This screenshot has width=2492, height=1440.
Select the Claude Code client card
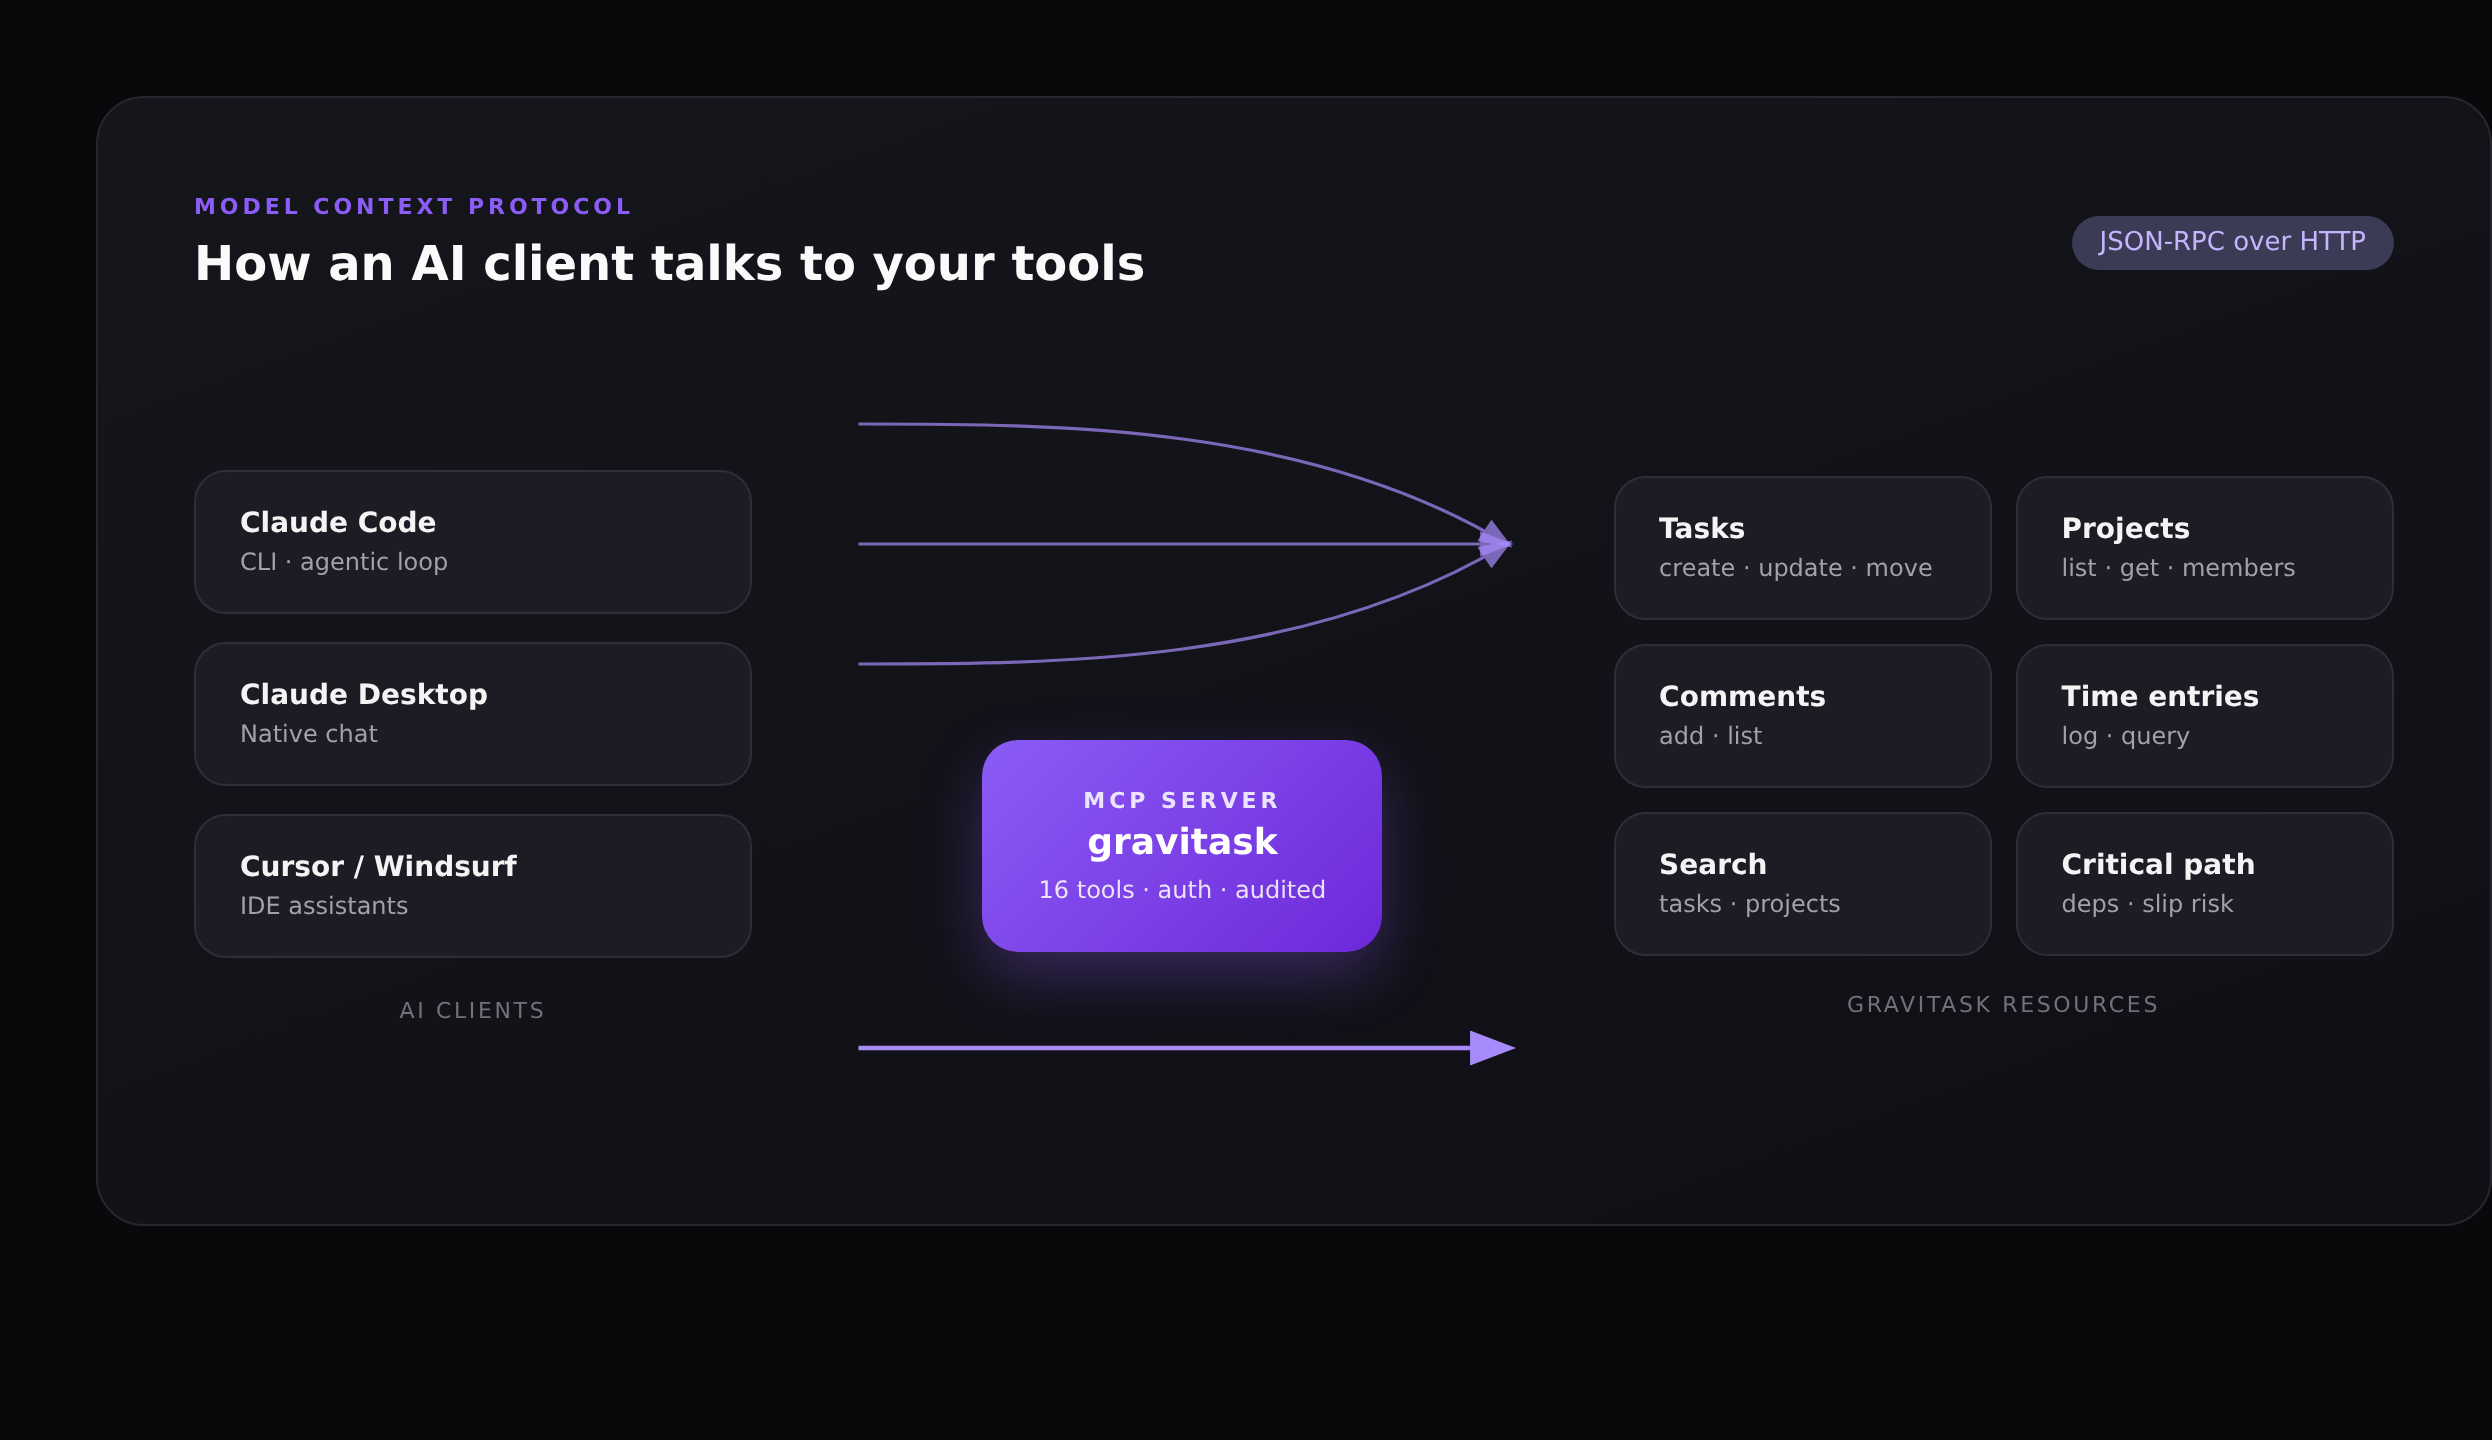pyautogui.click(x=473, y=542)
